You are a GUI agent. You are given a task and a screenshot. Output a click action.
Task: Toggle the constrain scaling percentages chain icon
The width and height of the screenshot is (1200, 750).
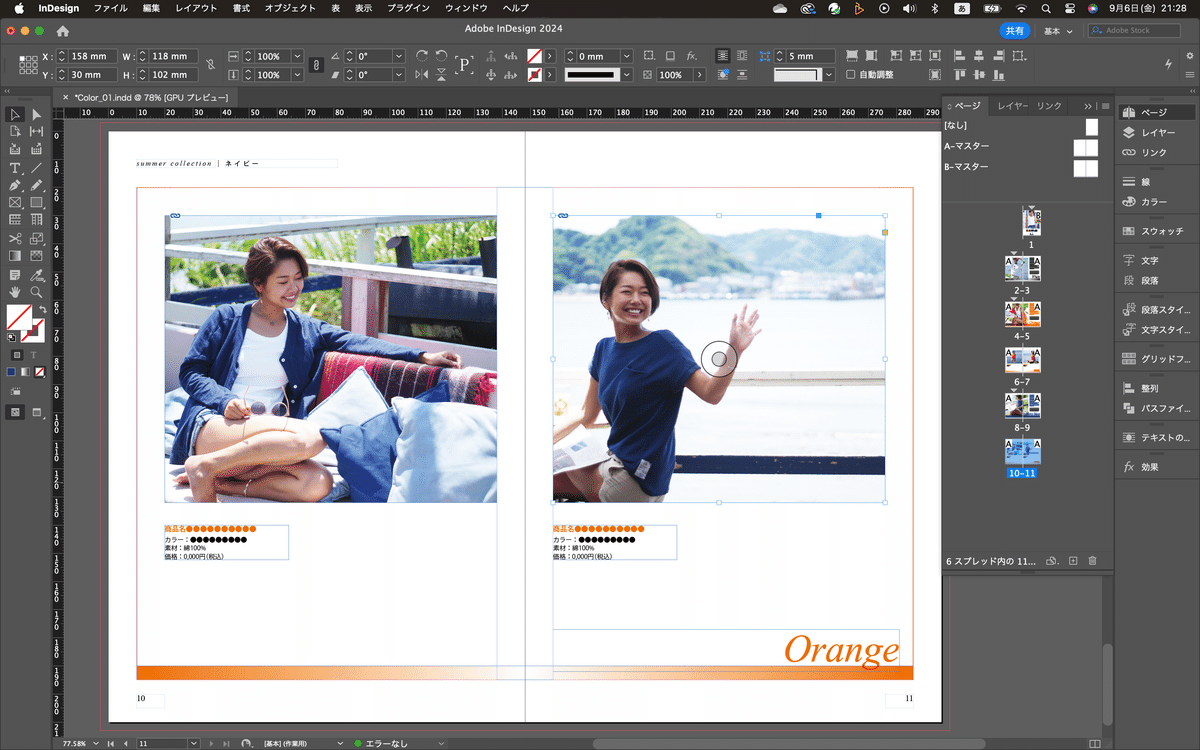point(316,66)
